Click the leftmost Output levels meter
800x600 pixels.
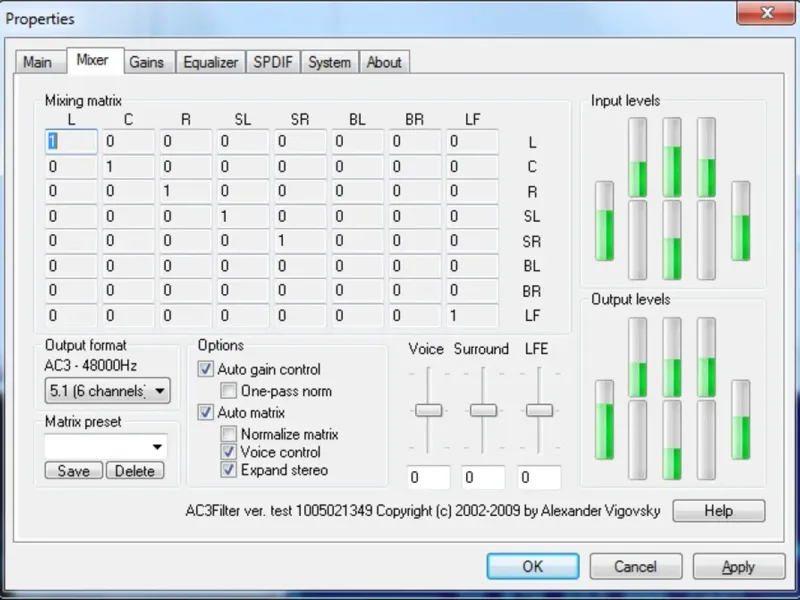tap(605, 420)
